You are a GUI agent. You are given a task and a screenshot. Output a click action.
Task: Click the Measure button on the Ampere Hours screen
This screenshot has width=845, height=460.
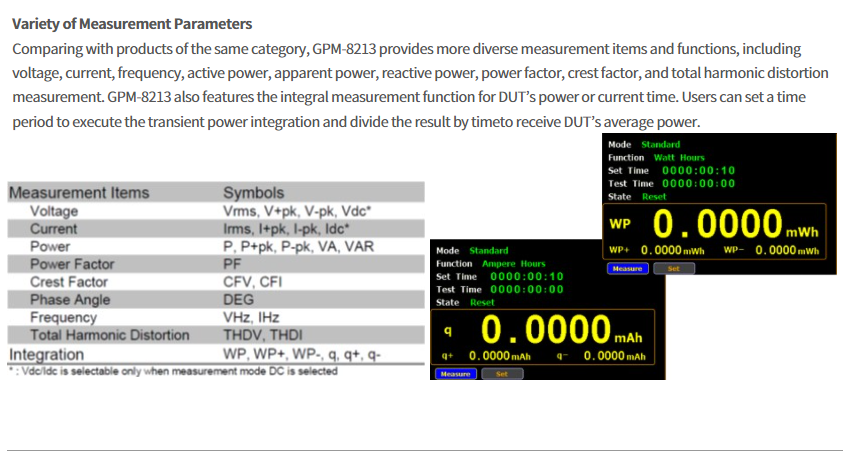[x=455, y=374]
